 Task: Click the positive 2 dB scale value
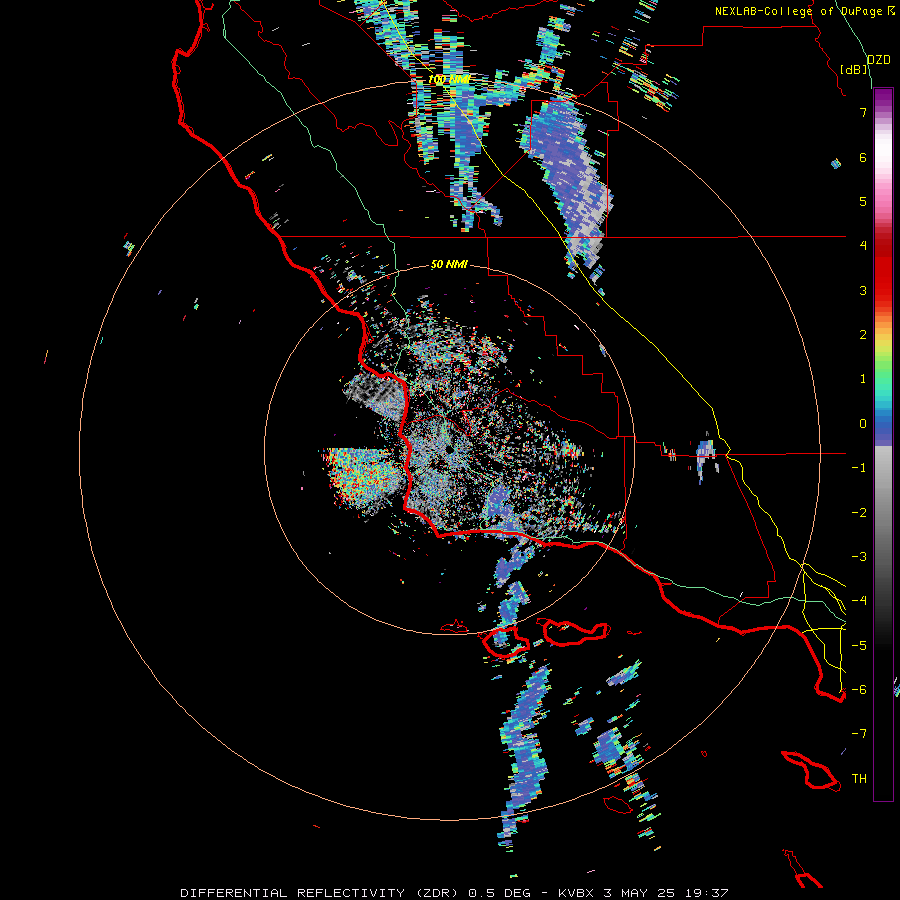point(863,335)
